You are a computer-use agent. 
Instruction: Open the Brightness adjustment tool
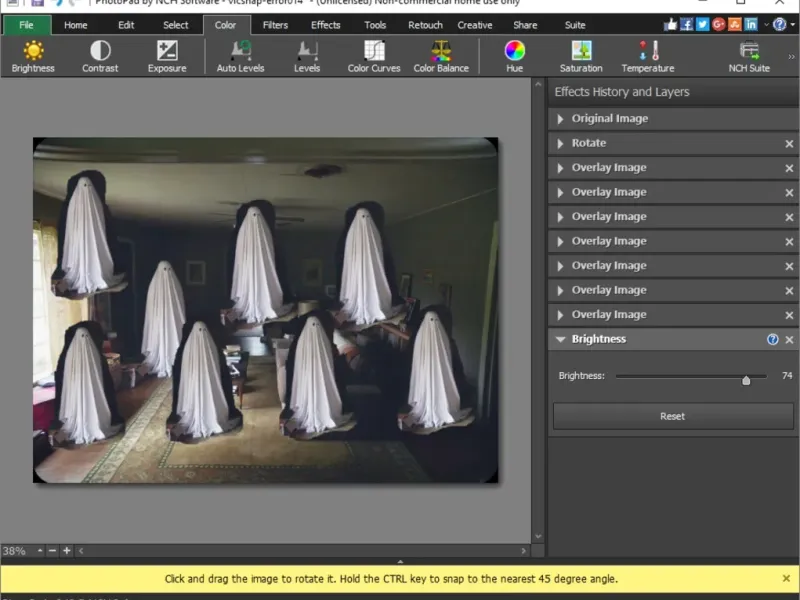[x=33, y=56]
